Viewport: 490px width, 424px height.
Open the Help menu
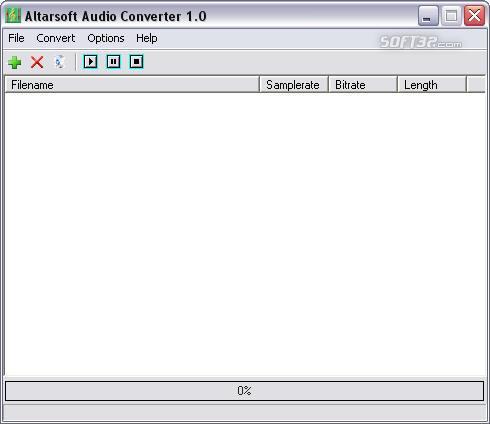147,38
